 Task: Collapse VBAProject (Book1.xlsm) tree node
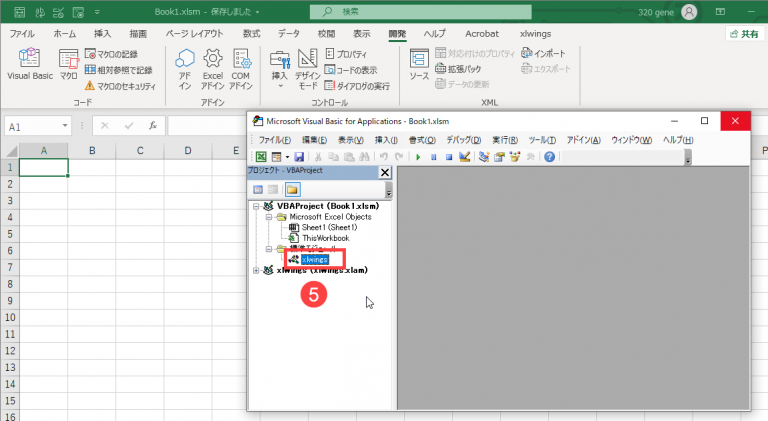point(256,206)
